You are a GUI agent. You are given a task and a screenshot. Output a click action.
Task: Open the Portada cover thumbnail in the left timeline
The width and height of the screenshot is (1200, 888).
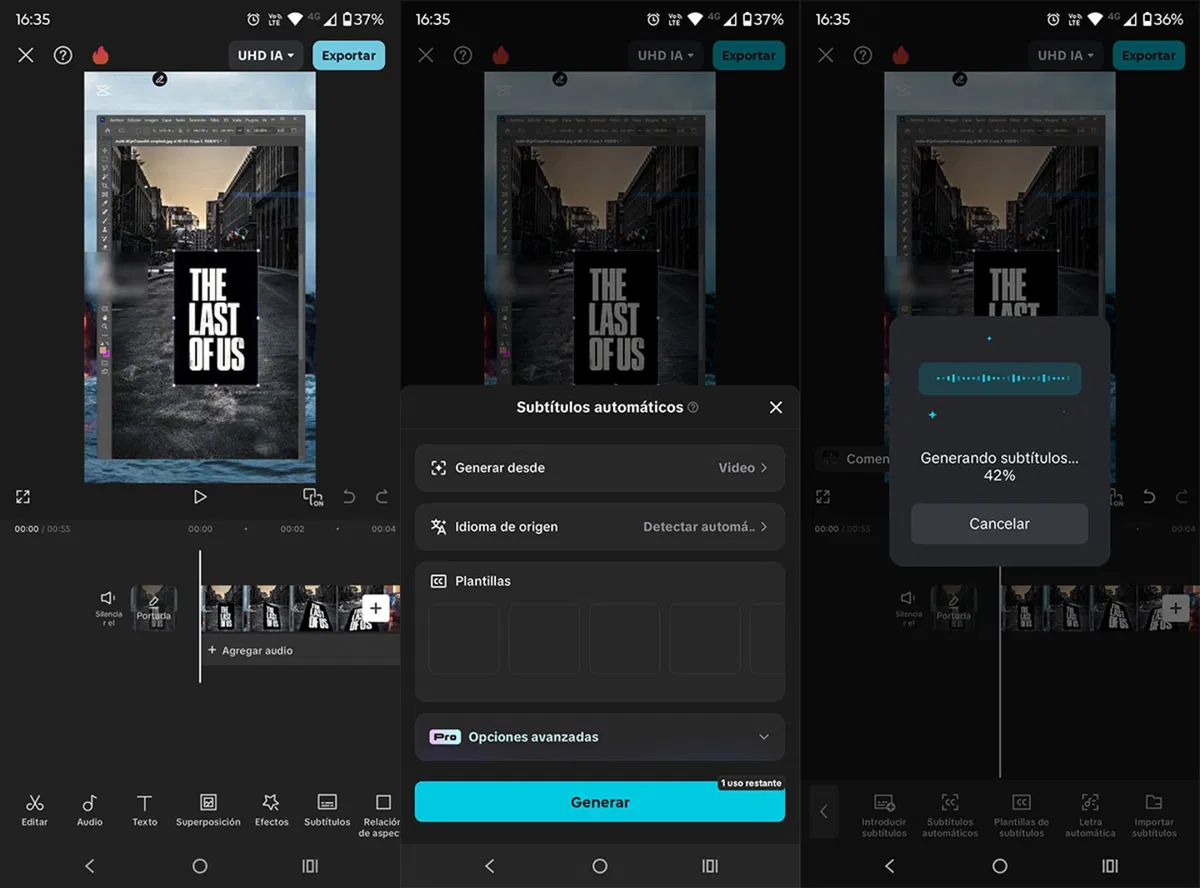[154, 608]
